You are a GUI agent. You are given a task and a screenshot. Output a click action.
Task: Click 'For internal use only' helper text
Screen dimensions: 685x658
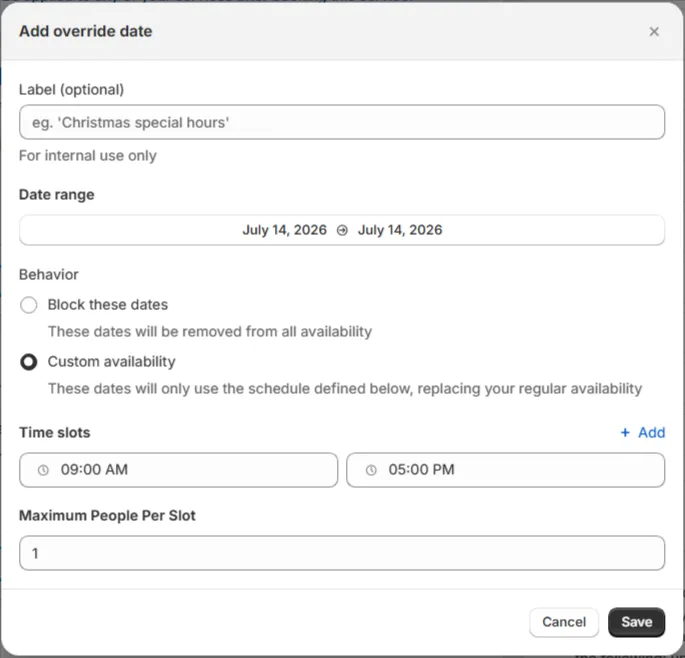(88, 156)
